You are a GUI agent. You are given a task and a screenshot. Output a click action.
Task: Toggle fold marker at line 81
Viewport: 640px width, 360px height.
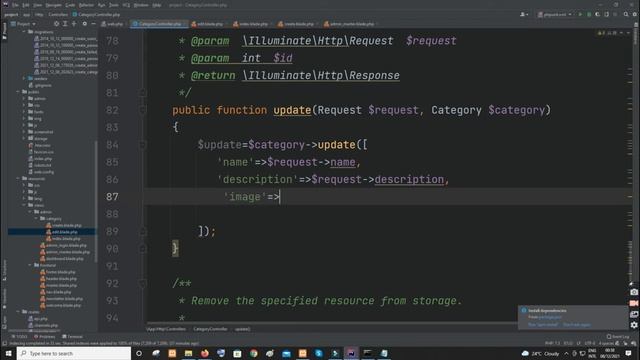click(x=142, y=93)
